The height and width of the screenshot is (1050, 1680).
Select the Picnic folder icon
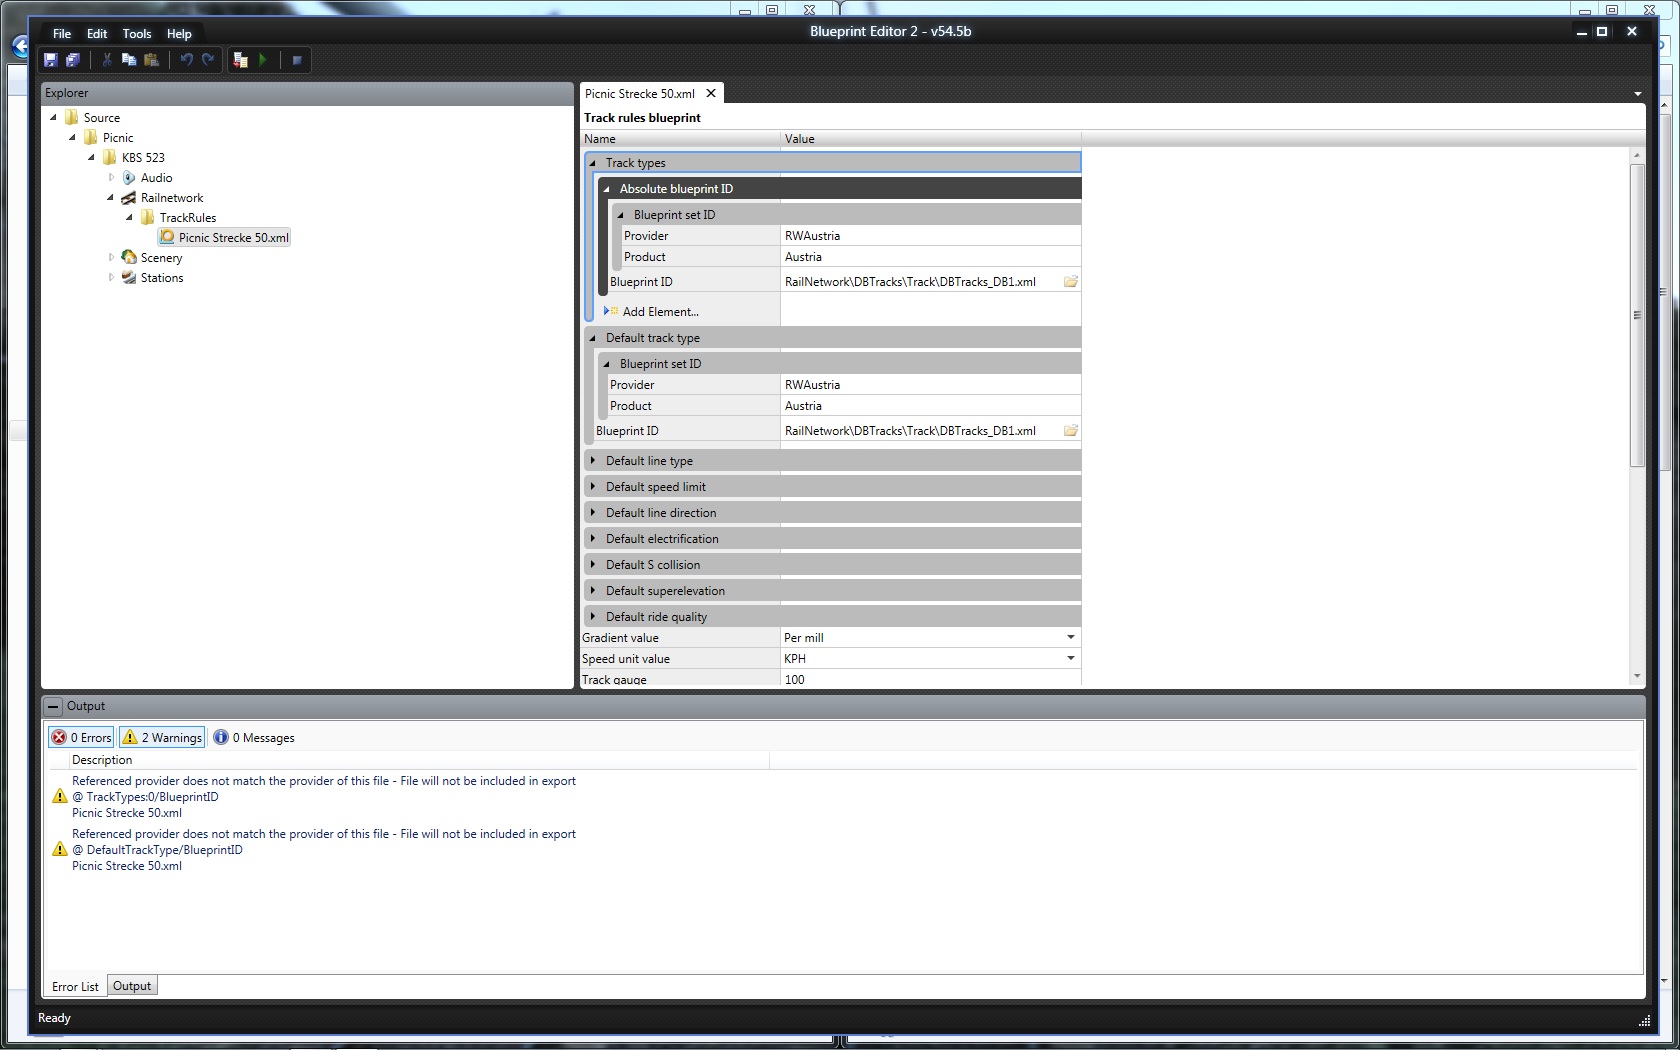tap(91, 137)
